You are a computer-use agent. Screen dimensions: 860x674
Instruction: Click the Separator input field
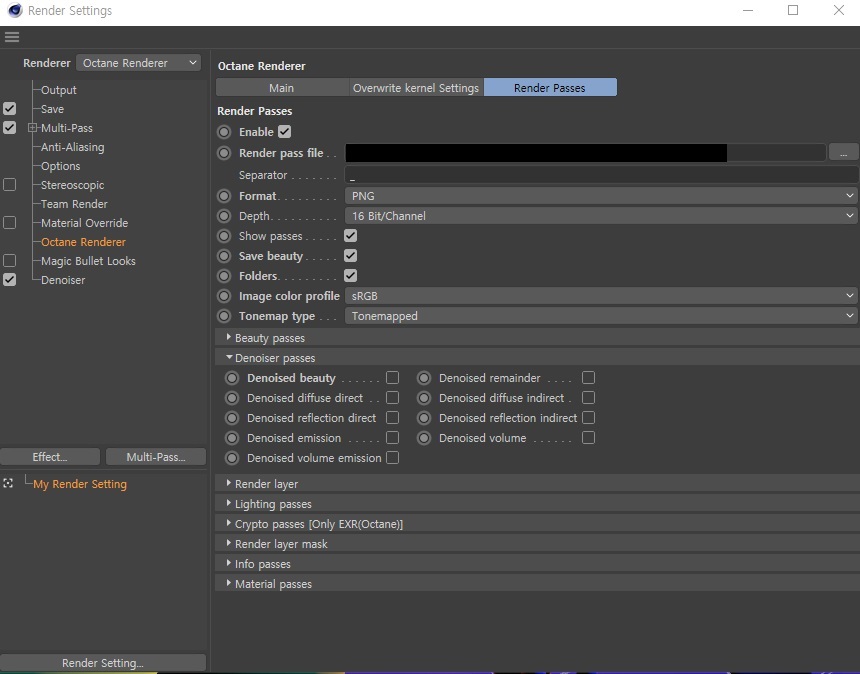601,175
